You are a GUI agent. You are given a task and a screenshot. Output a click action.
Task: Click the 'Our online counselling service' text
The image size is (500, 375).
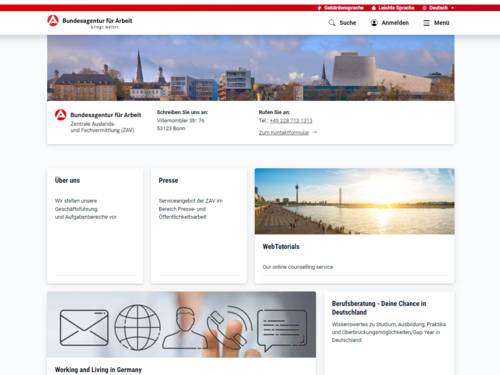point(298,267)
